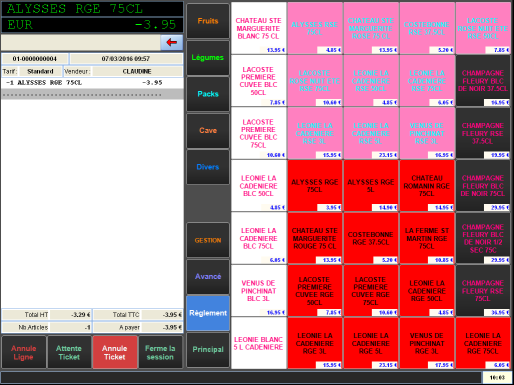Open the Fruits category

(208, 21)
